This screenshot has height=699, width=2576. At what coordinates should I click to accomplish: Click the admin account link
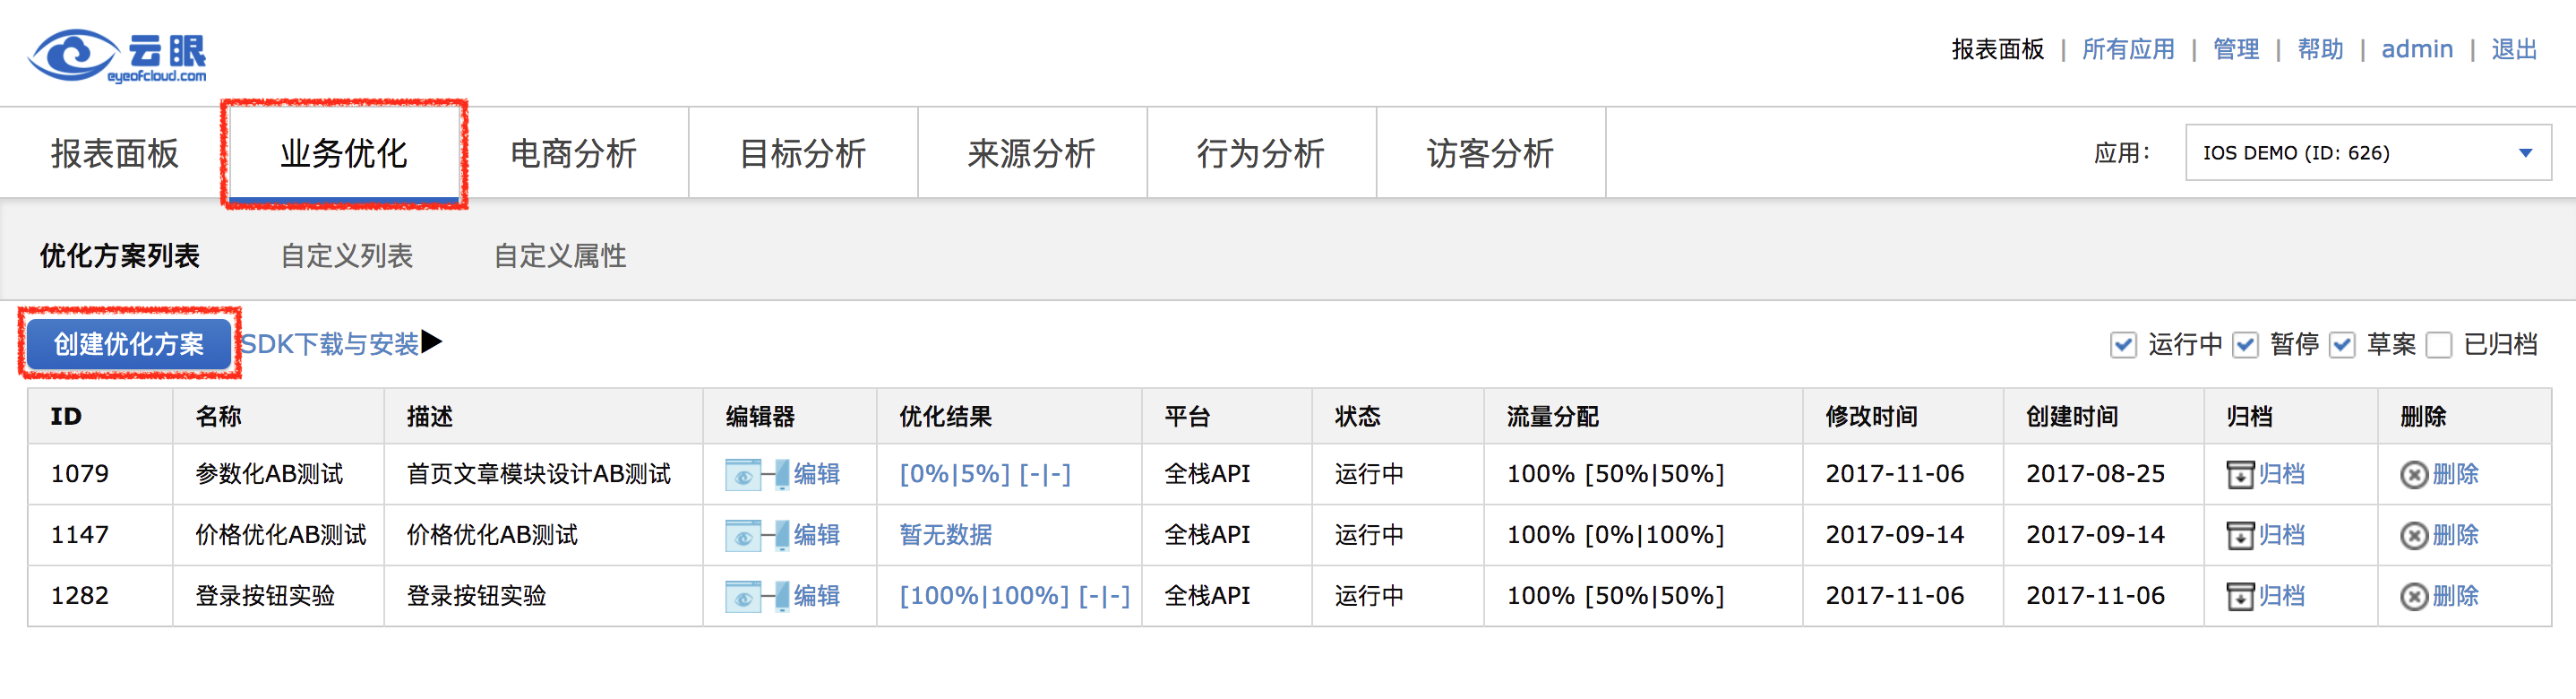coord(2417,49)
